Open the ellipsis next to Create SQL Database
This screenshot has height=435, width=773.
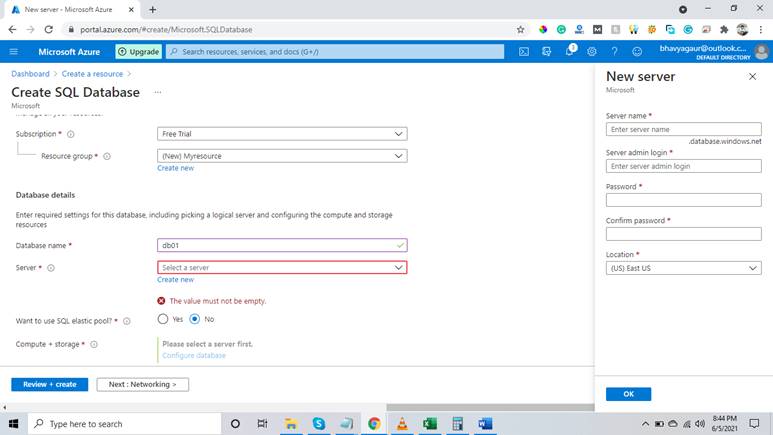tap(158, 92)
